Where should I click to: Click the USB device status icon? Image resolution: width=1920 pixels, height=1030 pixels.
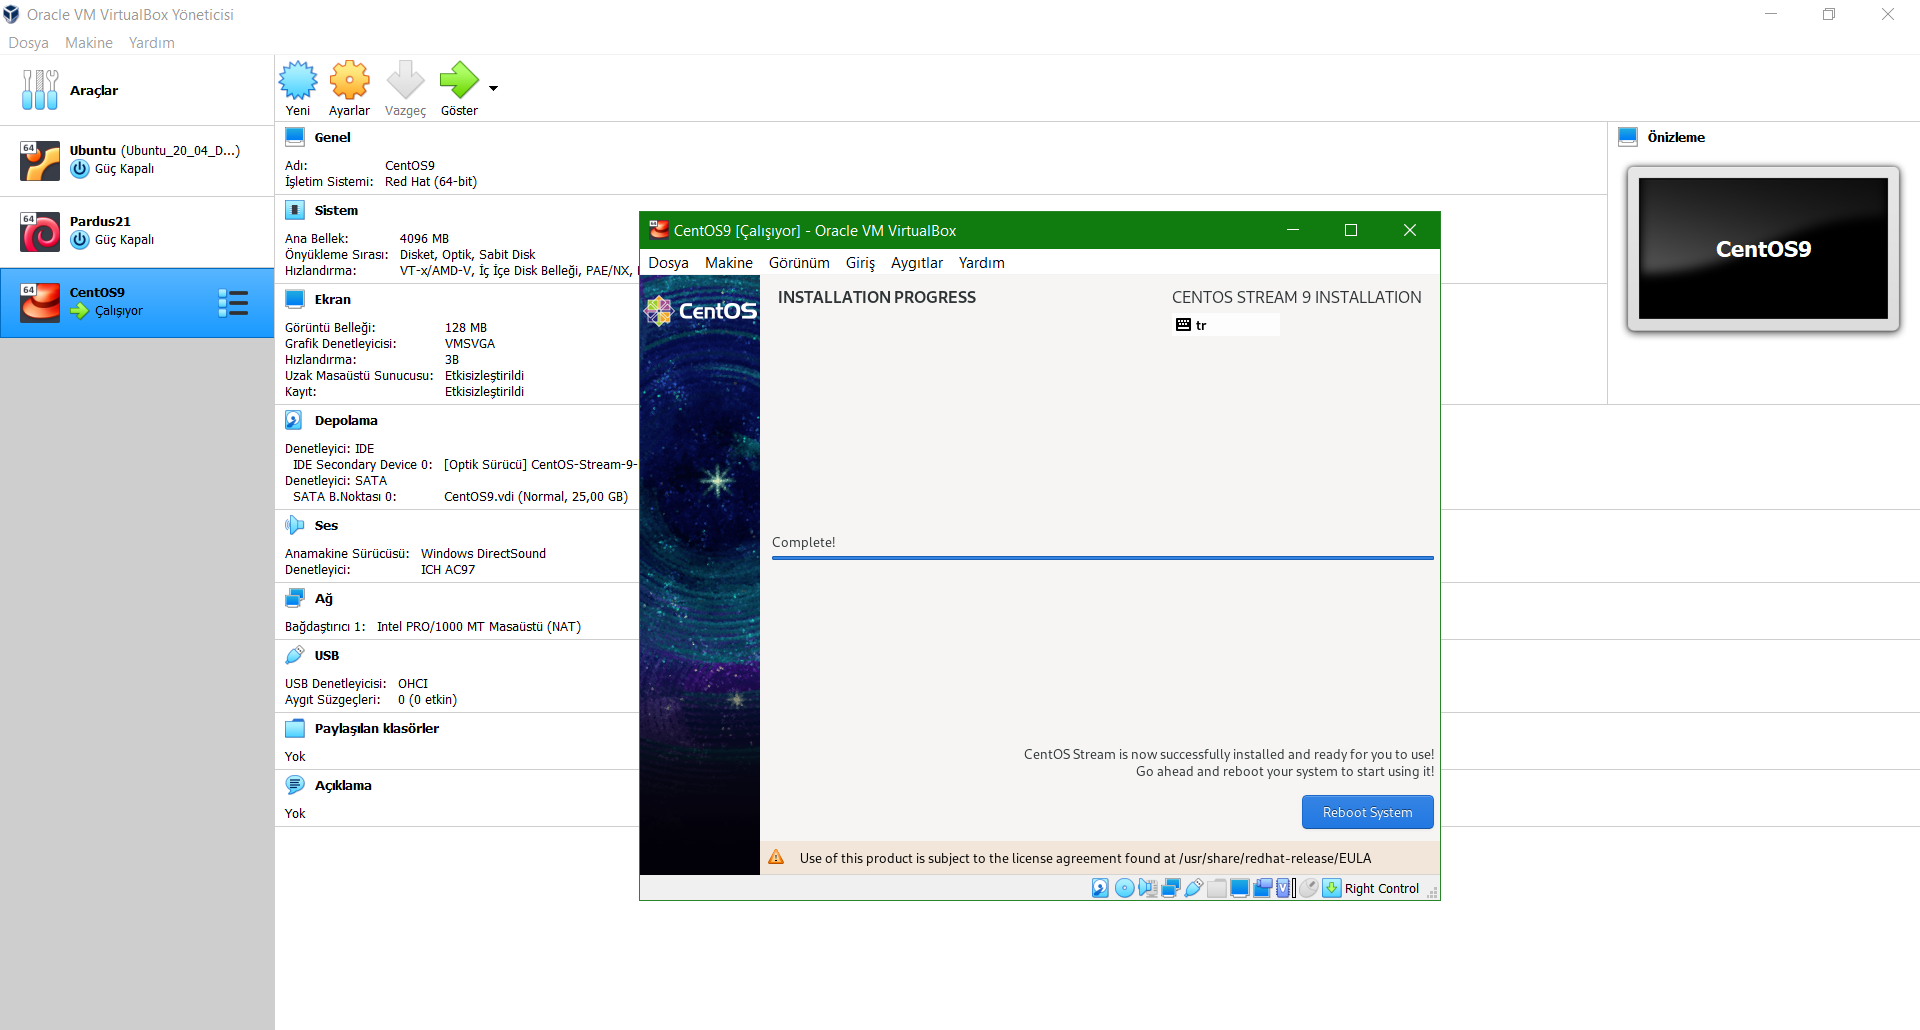click(1194, 888)
